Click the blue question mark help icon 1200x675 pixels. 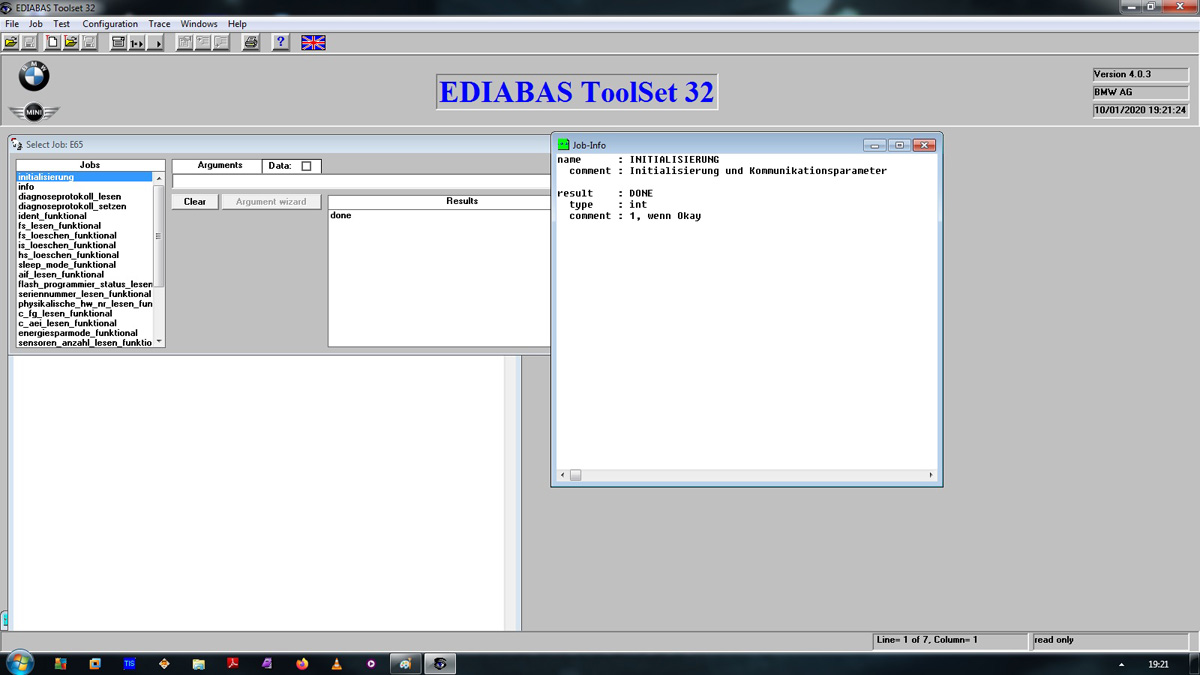click(281, 43)
